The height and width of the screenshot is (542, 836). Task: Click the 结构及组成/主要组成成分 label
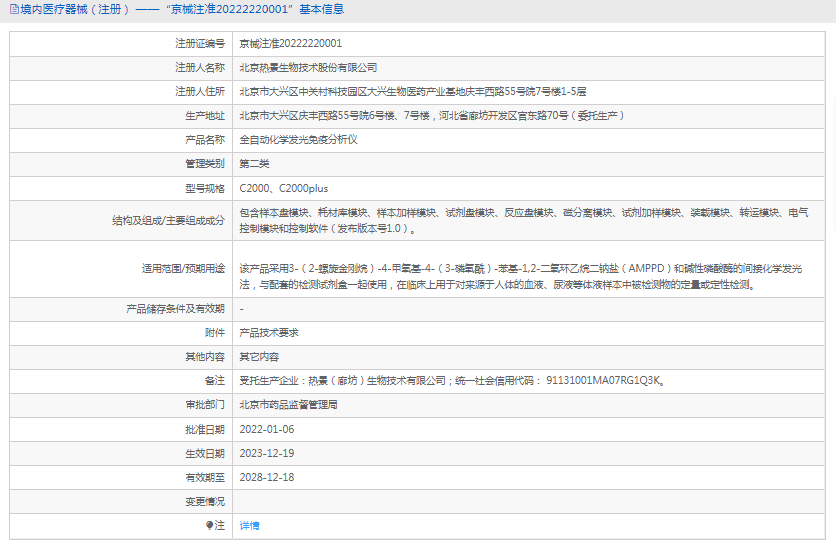pyautogui.click(x=168, y=221)
